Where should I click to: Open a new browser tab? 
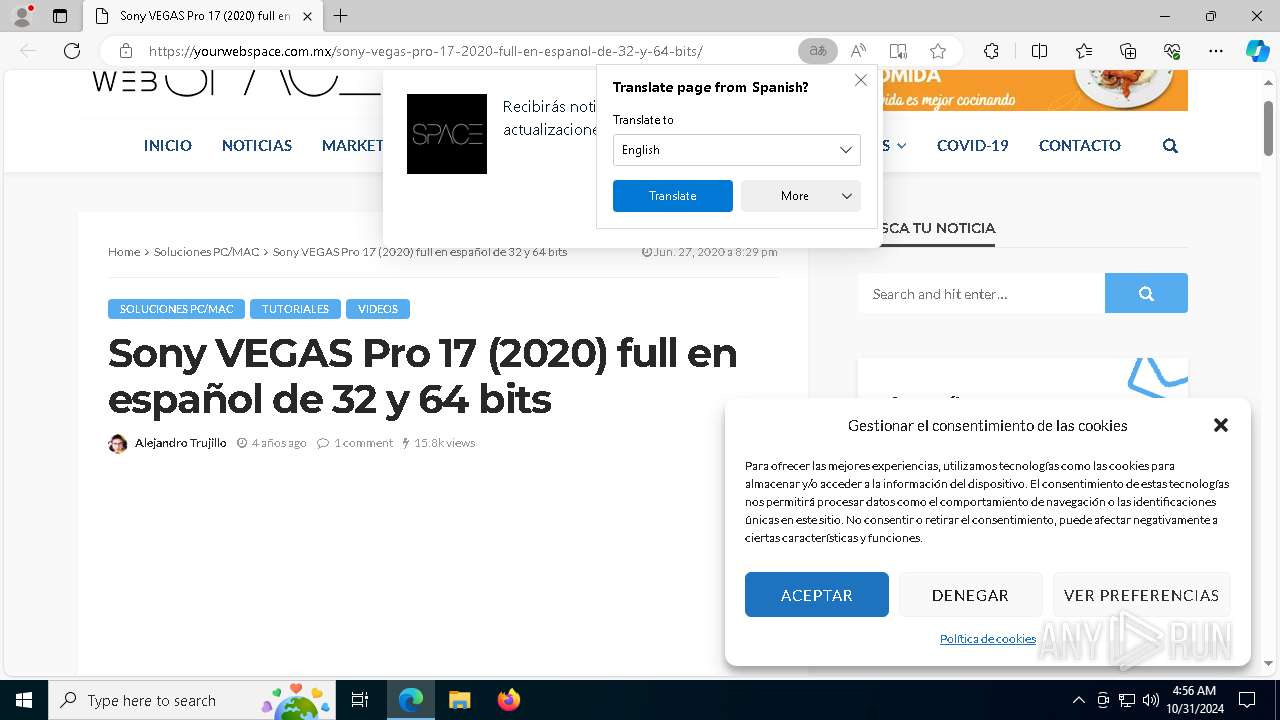(x=340, y=16)
